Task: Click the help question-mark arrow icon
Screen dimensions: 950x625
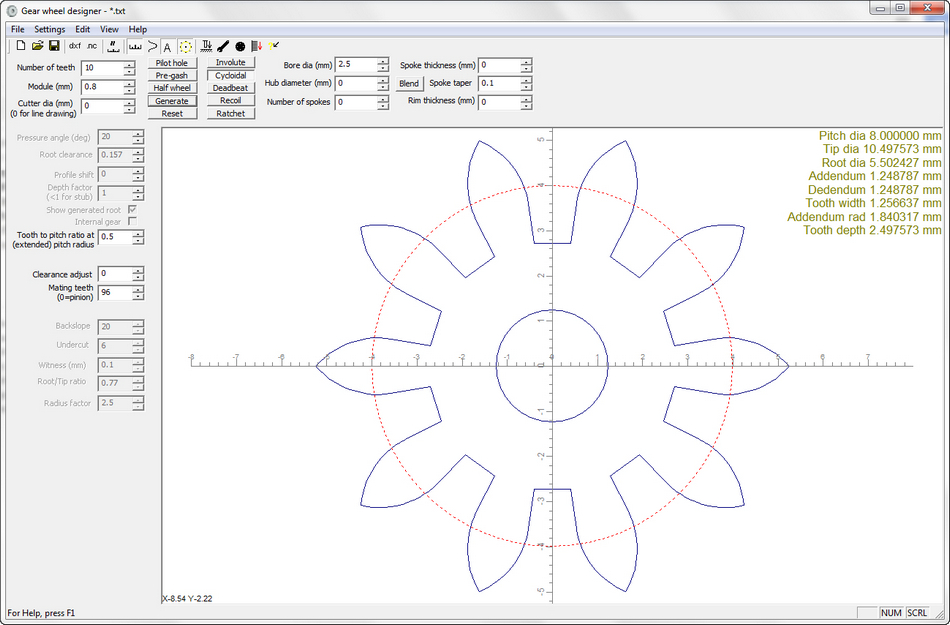Action: pos(274,46)
